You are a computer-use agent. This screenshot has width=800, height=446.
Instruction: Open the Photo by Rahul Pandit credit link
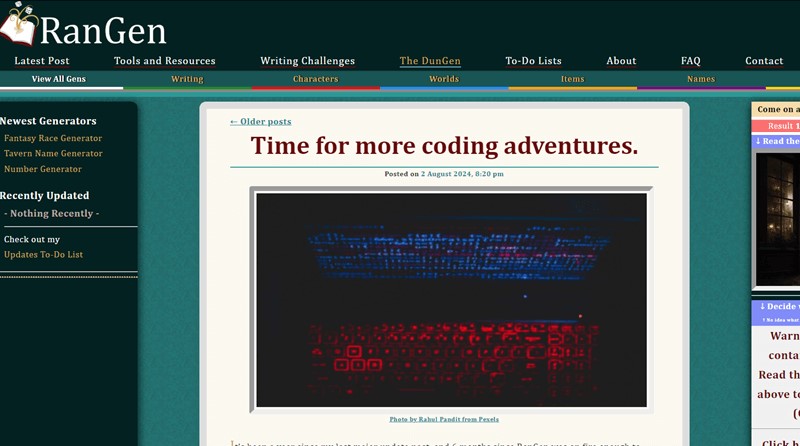pos(444,419)
